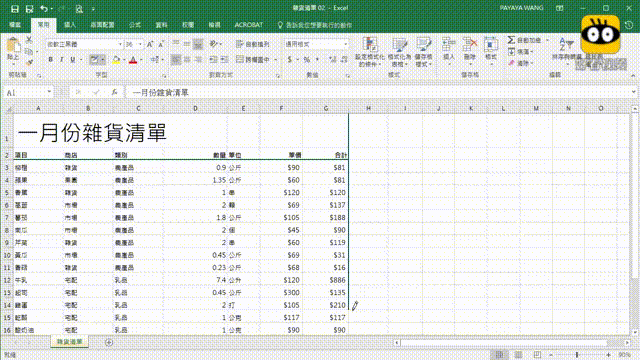Image resolution: width=640 pixels, height=360 pixels.
Task: Click the Cut scissors icon
Action: (x=29, y=40)
